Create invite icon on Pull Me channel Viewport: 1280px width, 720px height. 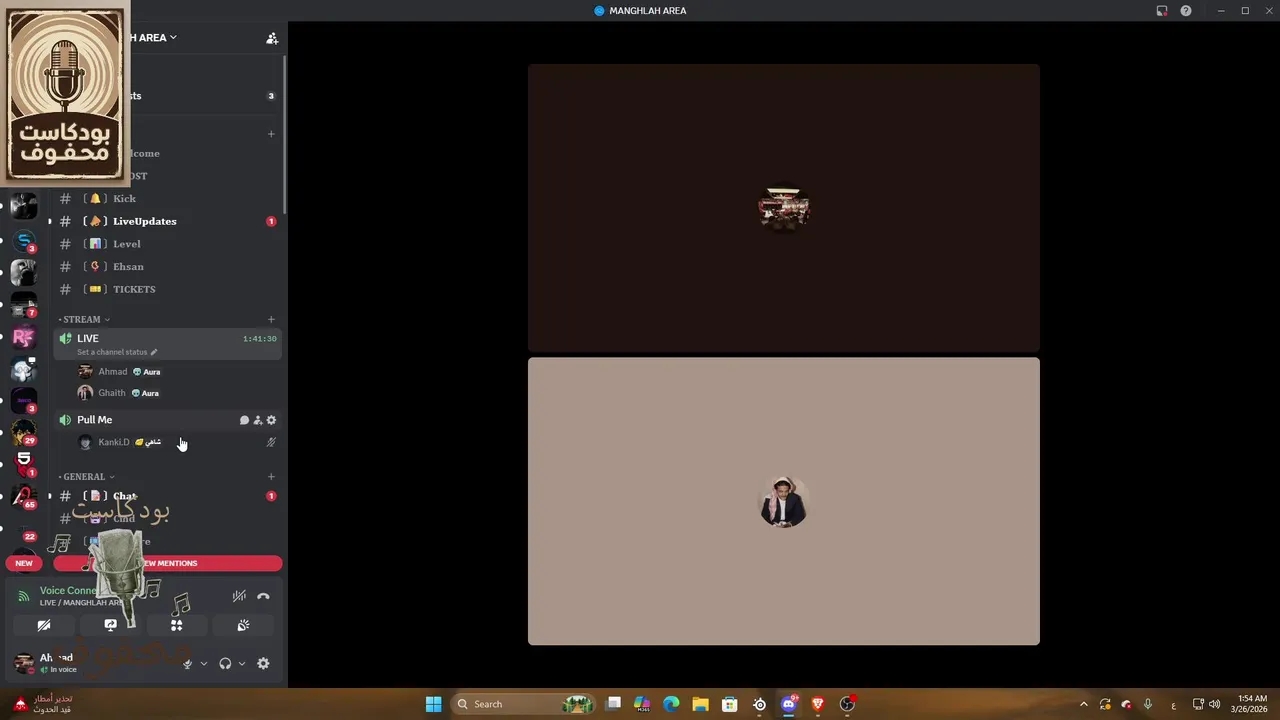[257, 420]
